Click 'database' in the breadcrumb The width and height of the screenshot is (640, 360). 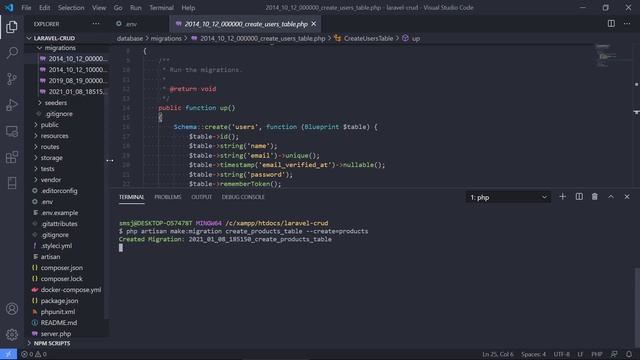(130, 38)
